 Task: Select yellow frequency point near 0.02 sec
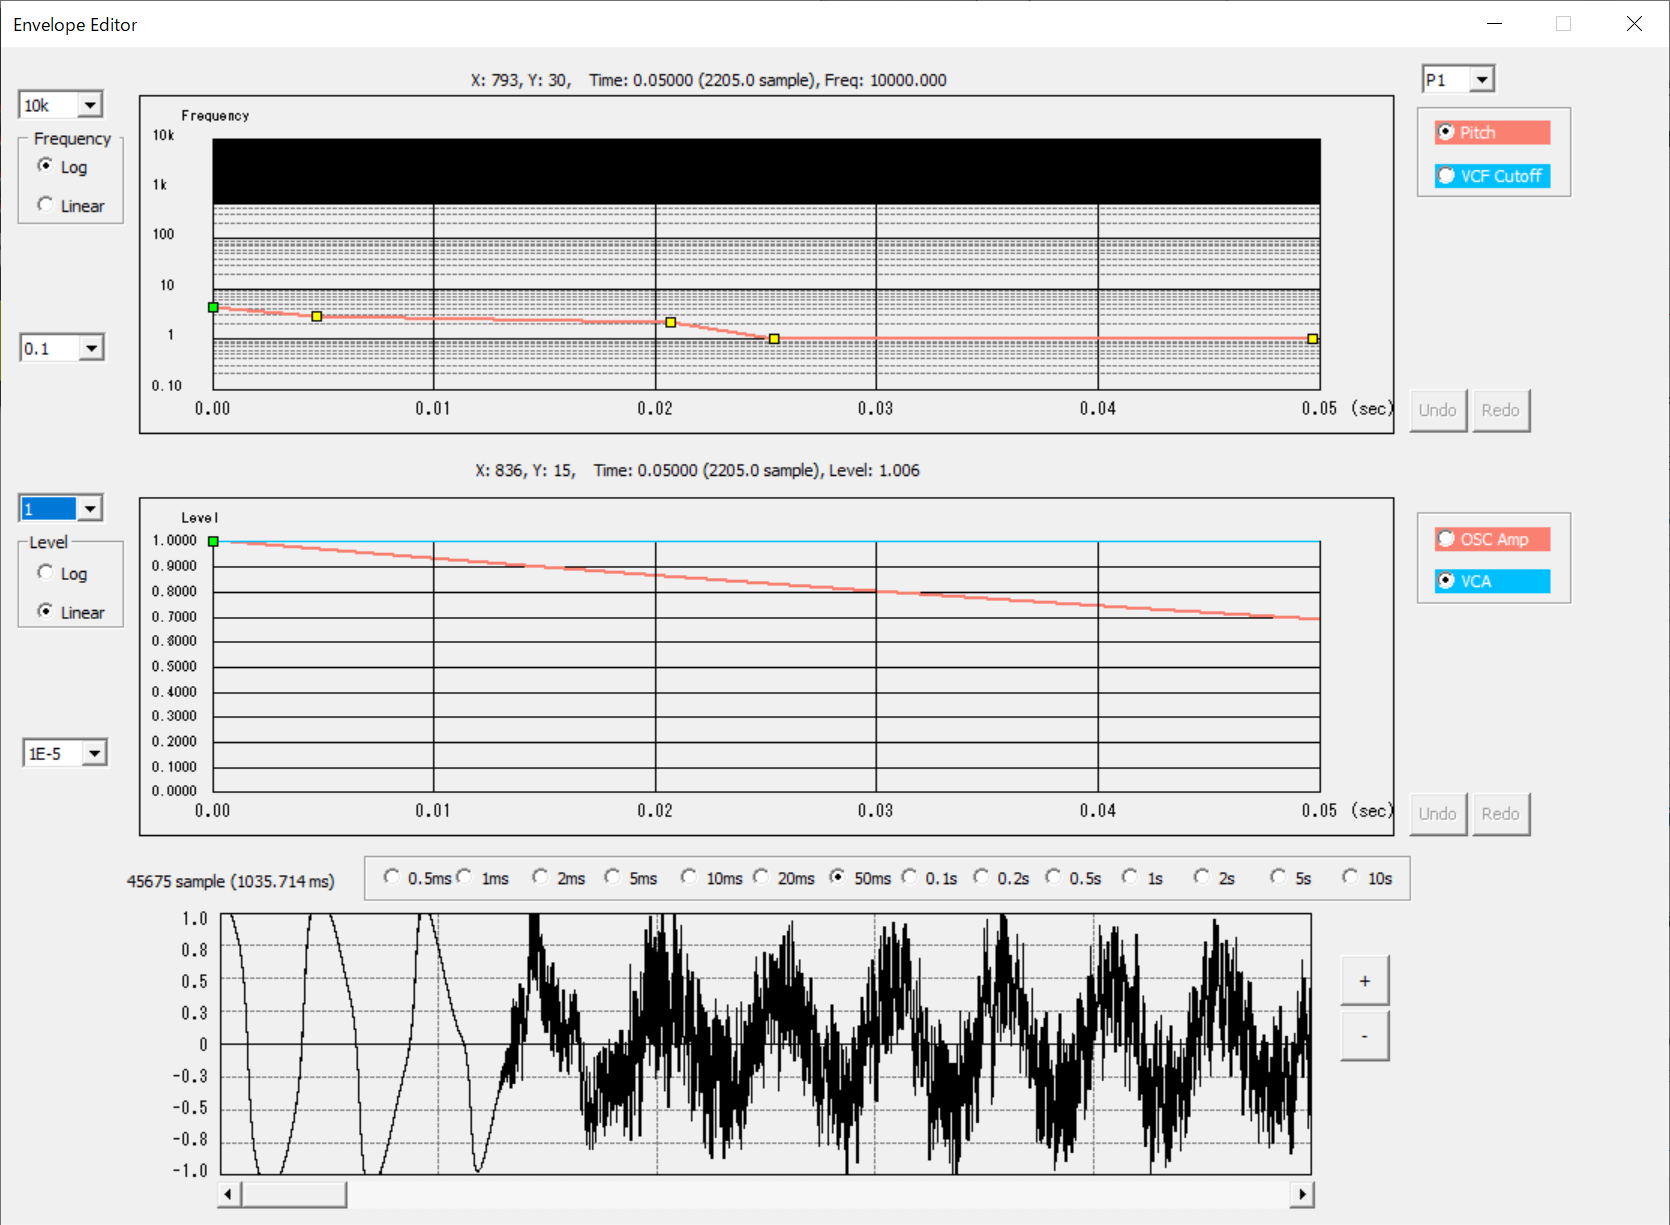click(670, 322)
